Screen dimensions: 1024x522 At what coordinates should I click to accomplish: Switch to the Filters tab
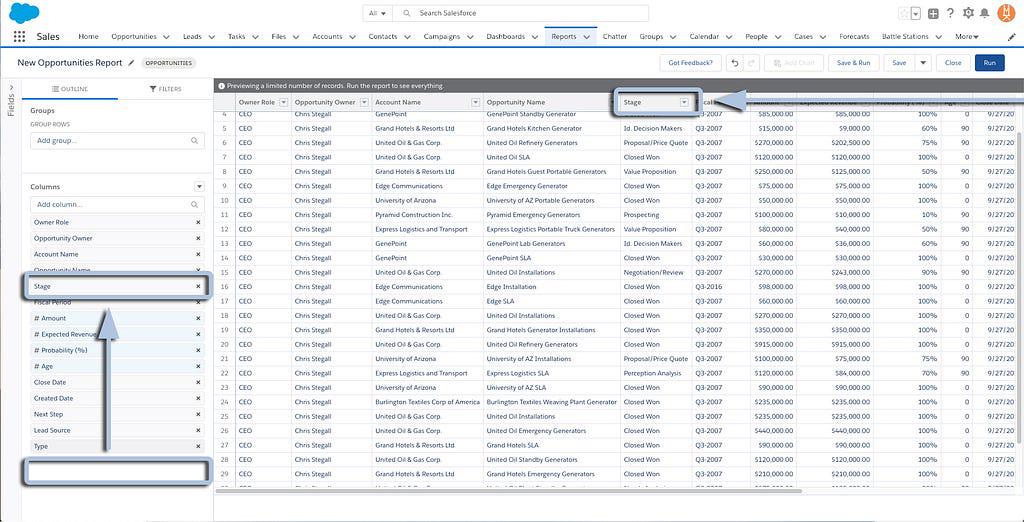[165, 89]
